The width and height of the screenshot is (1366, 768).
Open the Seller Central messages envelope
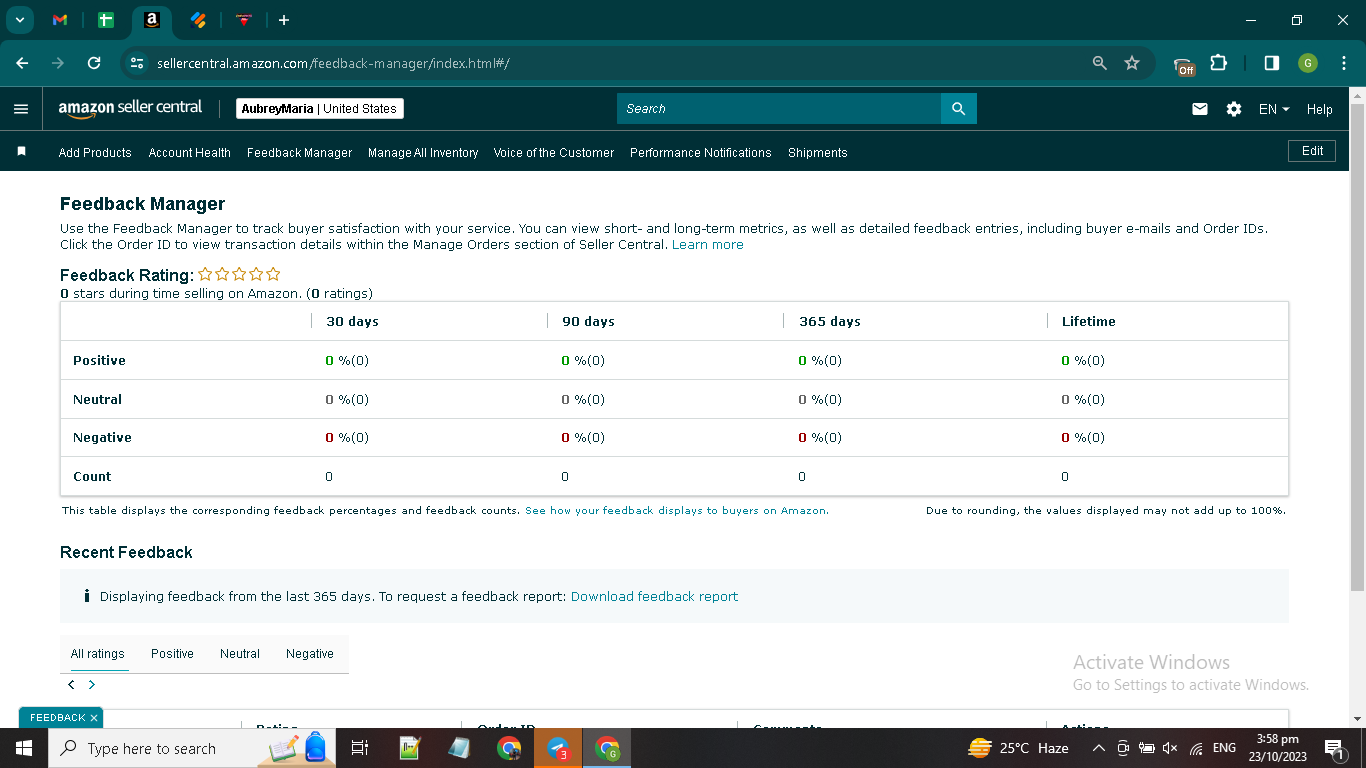(x=1200, y=109)
